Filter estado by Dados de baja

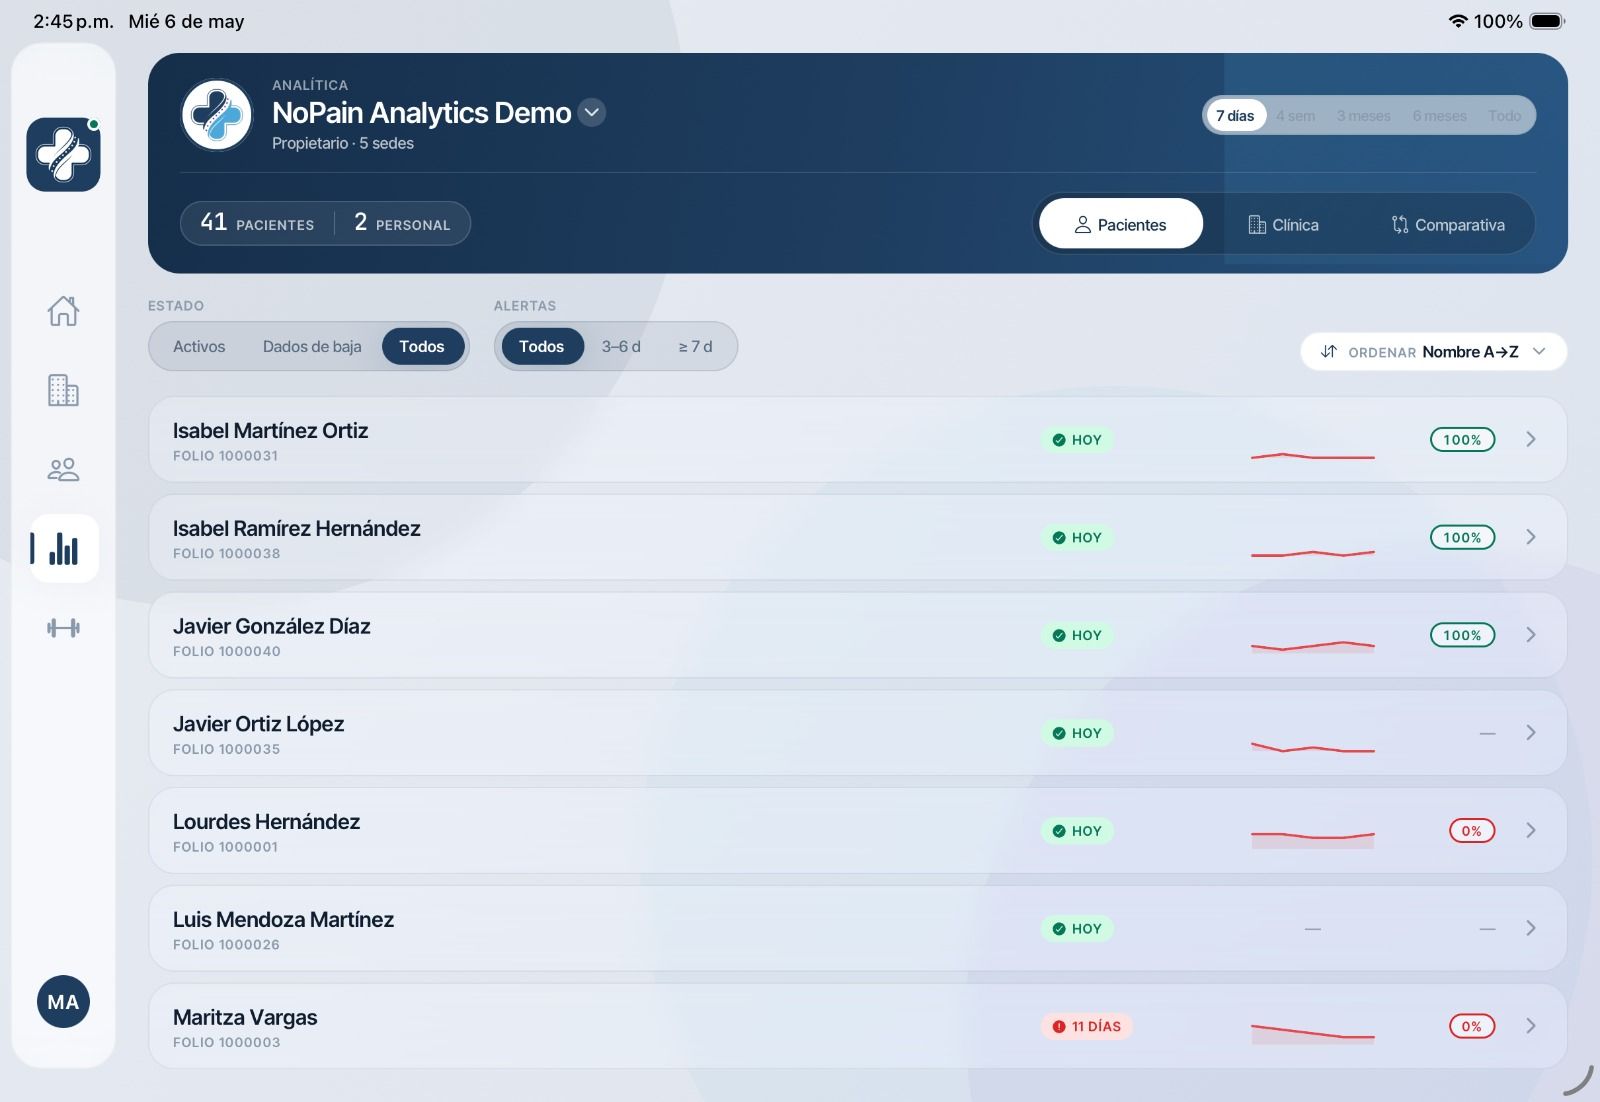coord(312,347)
